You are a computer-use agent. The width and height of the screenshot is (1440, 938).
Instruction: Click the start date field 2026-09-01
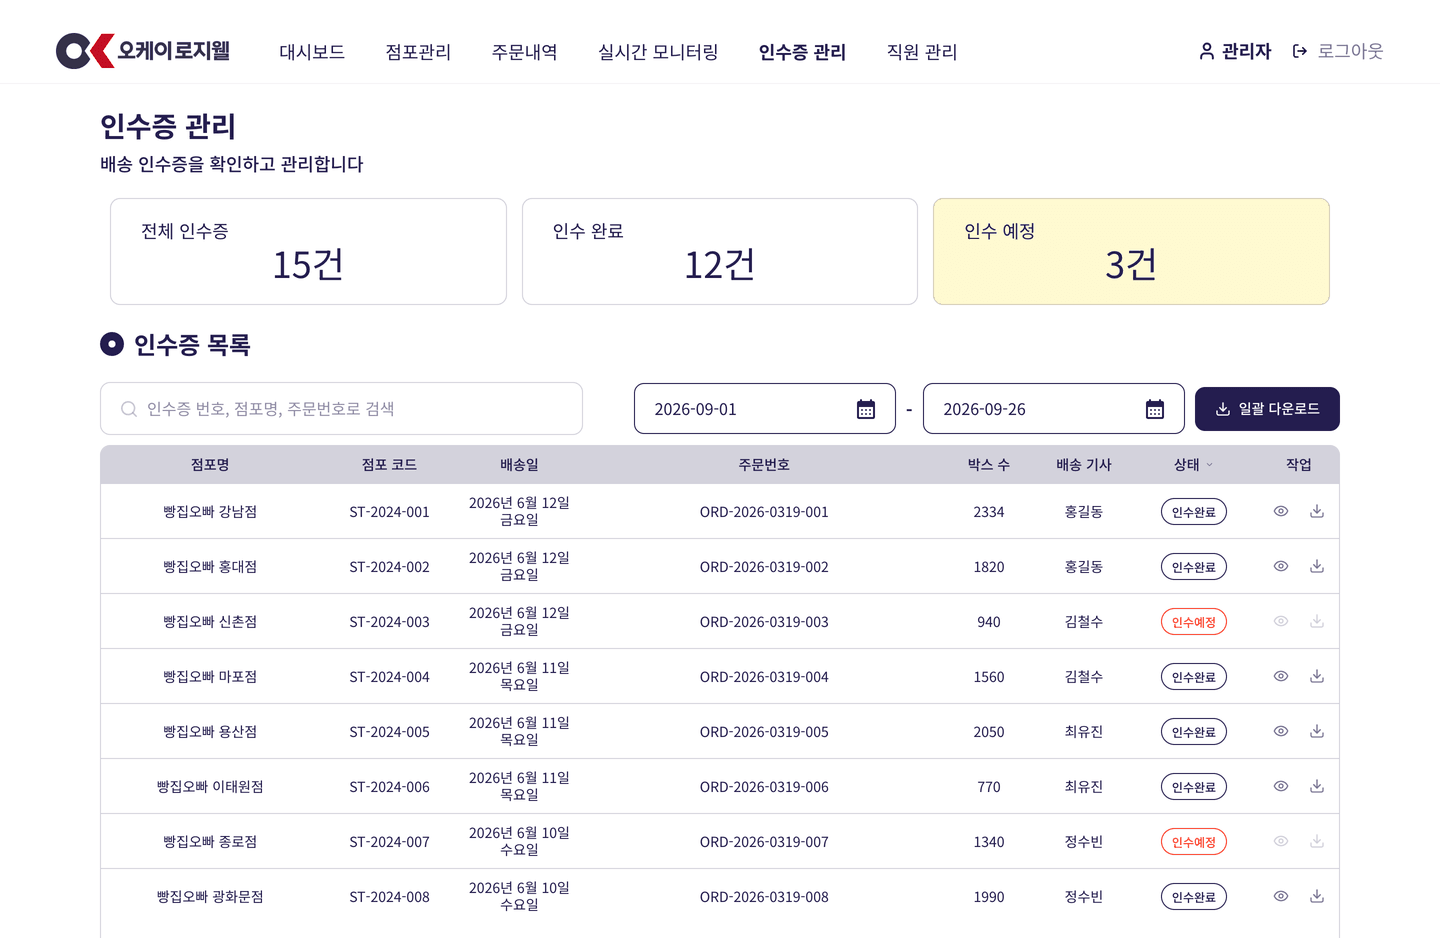tap(765, 409)
